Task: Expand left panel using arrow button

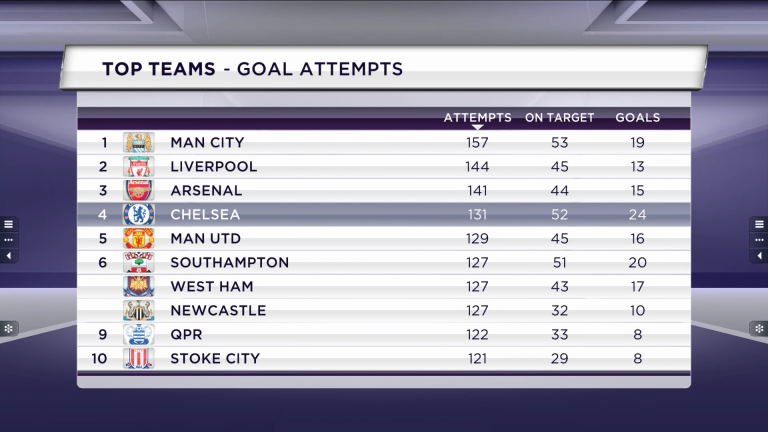Action: point(8,256)
